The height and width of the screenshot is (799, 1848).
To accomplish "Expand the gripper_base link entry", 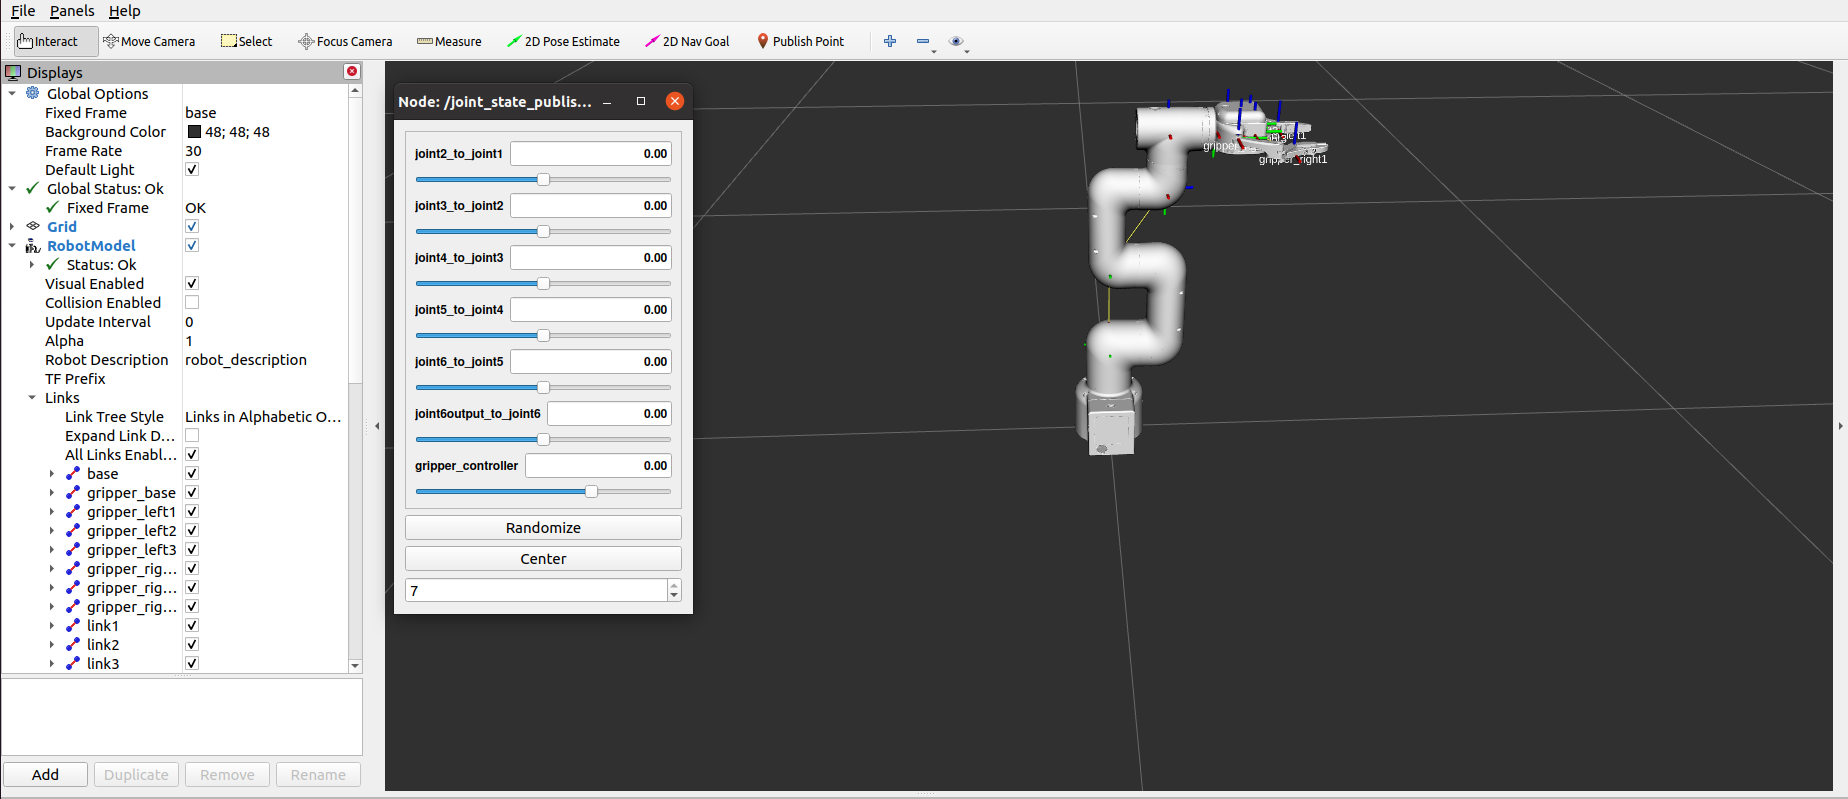I will (52, 492).
